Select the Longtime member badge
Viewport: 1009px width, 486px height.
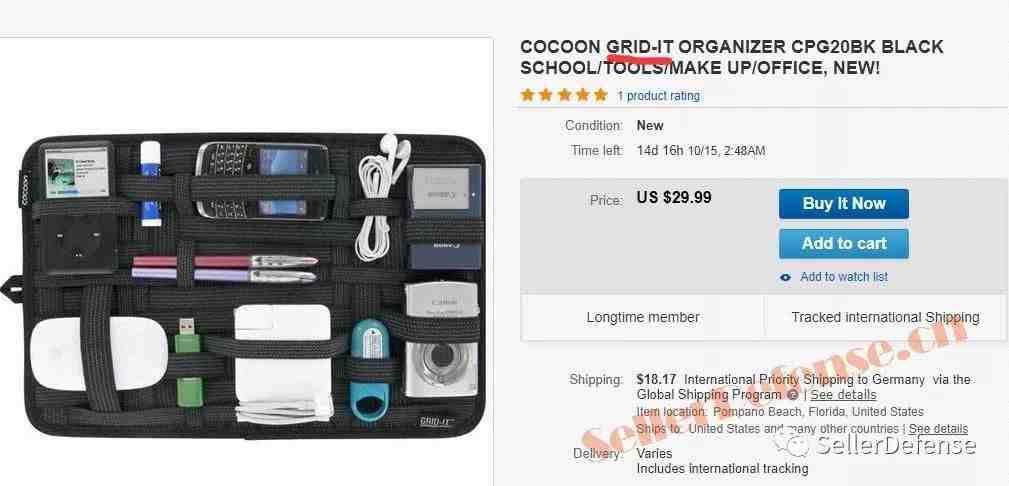(x=642, y=317)
